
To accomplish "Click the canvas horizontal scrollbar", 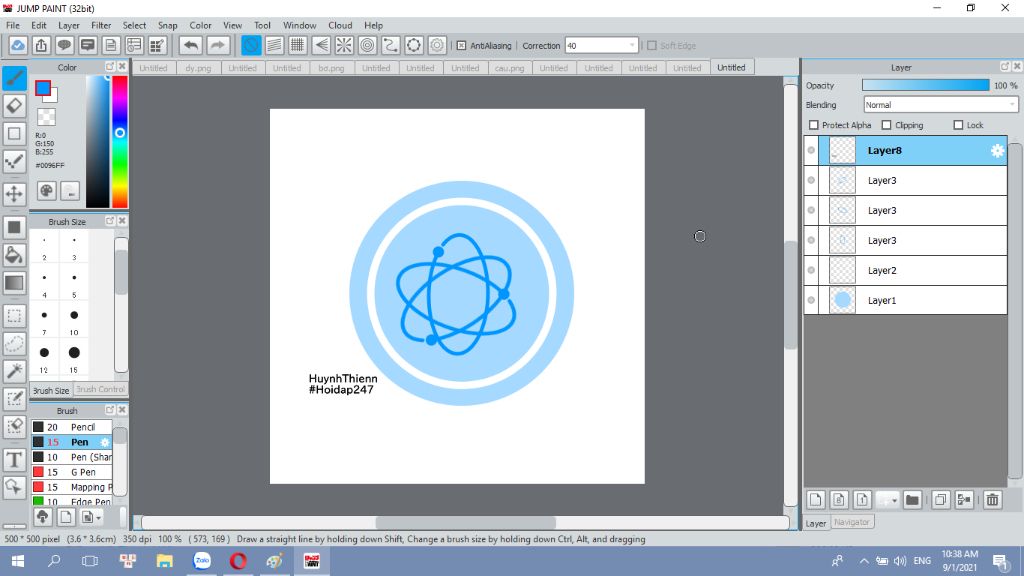I will (x=465, y=523).
